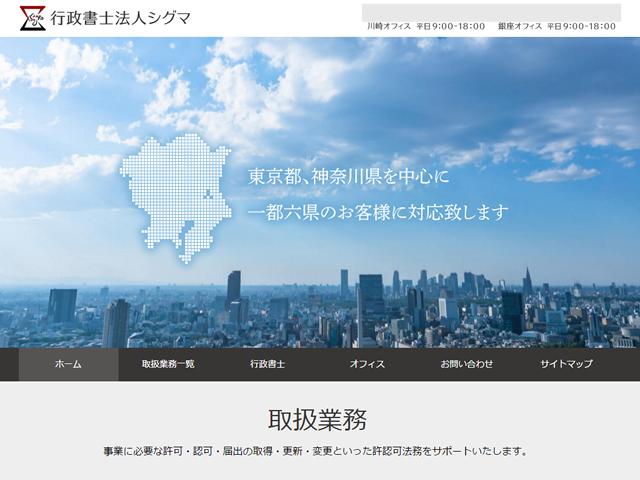Screen dimensions: 640x480
Task: Click the gray phone number banner in header
Action: [491, 13]
